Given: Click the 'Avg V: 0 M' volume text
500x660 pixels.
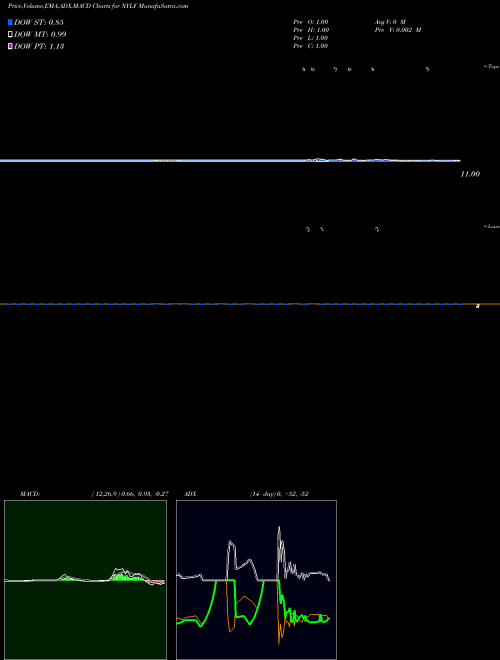Looking at the screenshot, I should [x=390, y=22].
